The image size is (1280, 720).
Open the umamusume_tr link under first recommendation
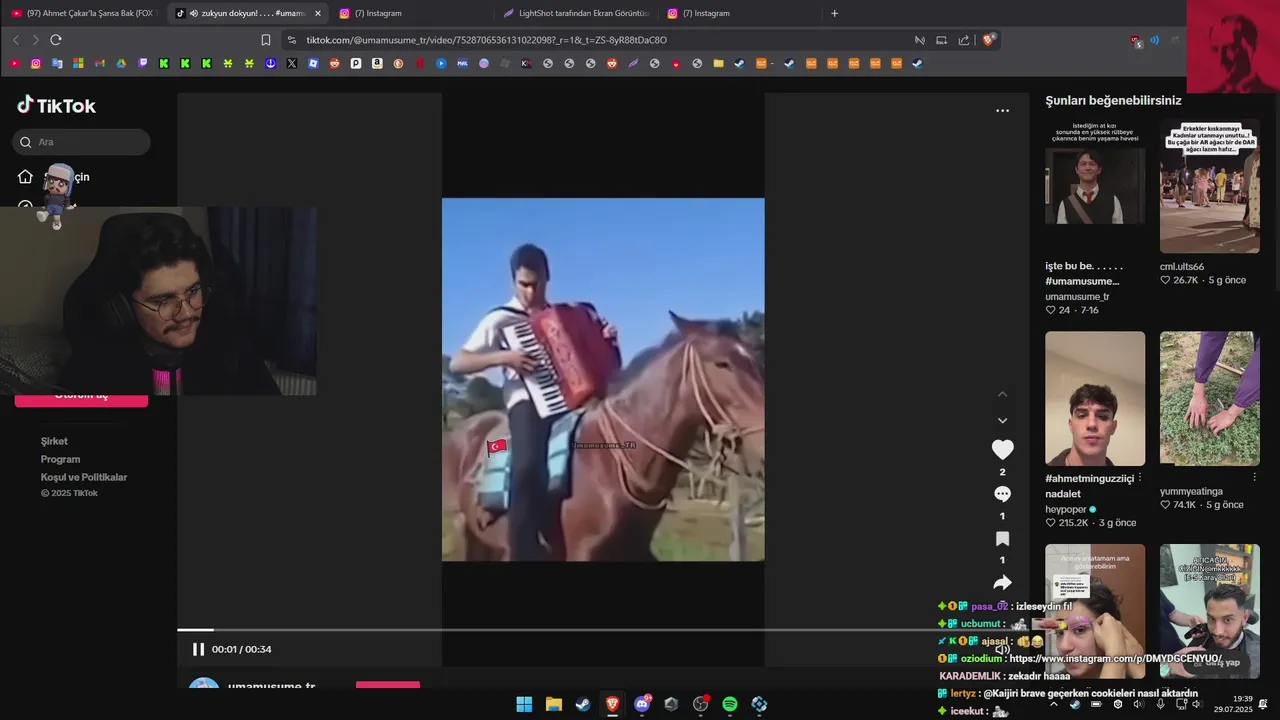1077,297
